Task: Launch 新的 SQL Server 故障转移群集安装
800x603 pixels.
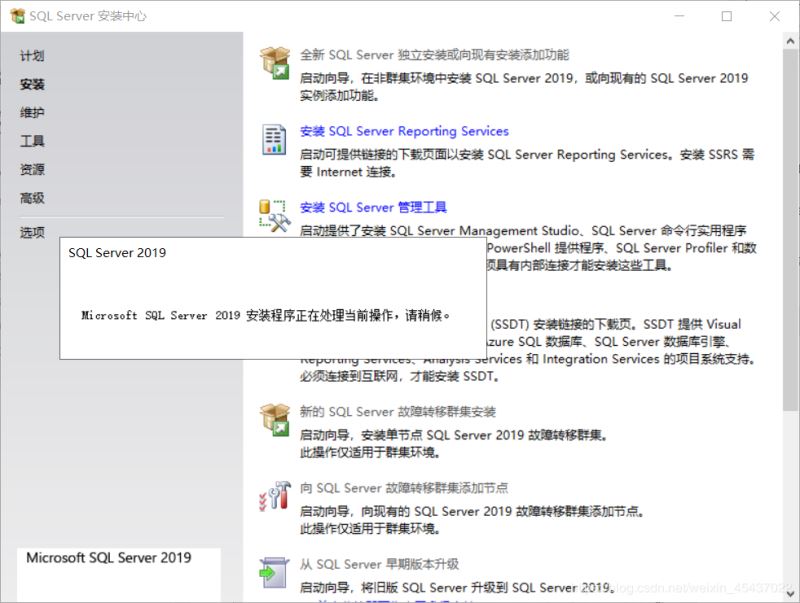Action: click(397, 411)
